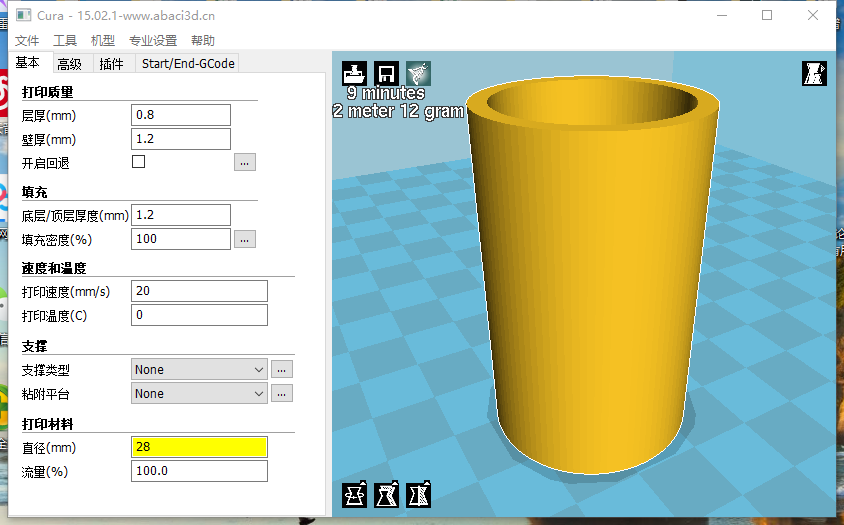Click the Save toolpath icon

387,73
